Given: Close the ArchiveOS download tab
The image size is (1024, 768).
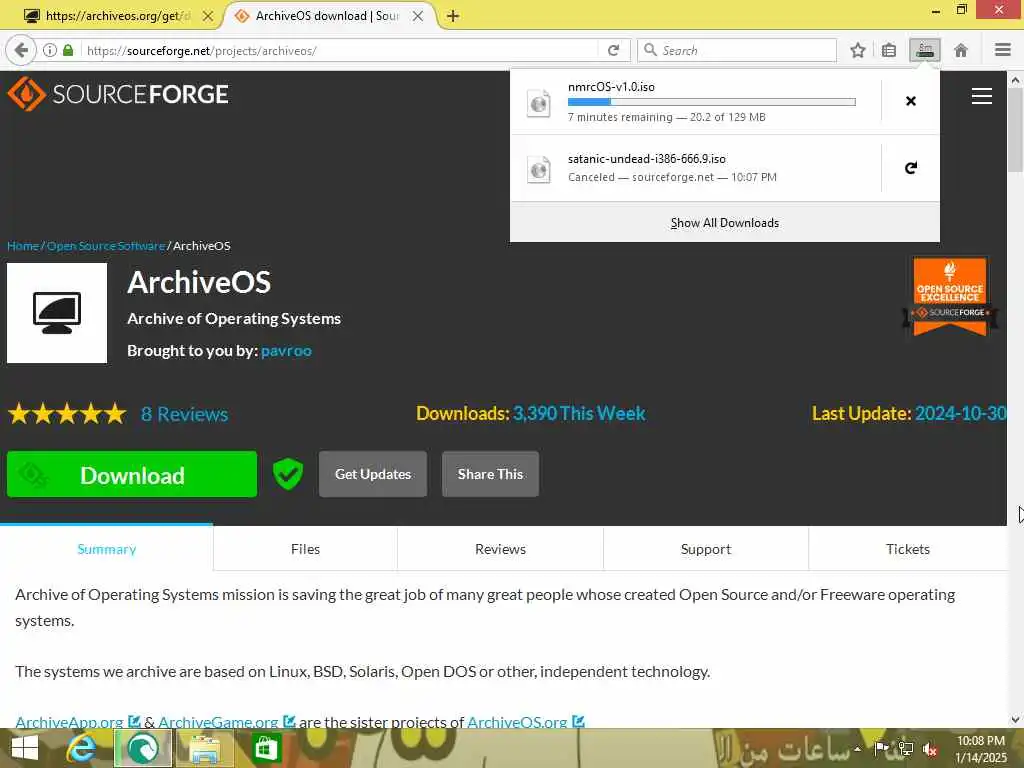Looking at the screenshot, I should pos(418,16).
